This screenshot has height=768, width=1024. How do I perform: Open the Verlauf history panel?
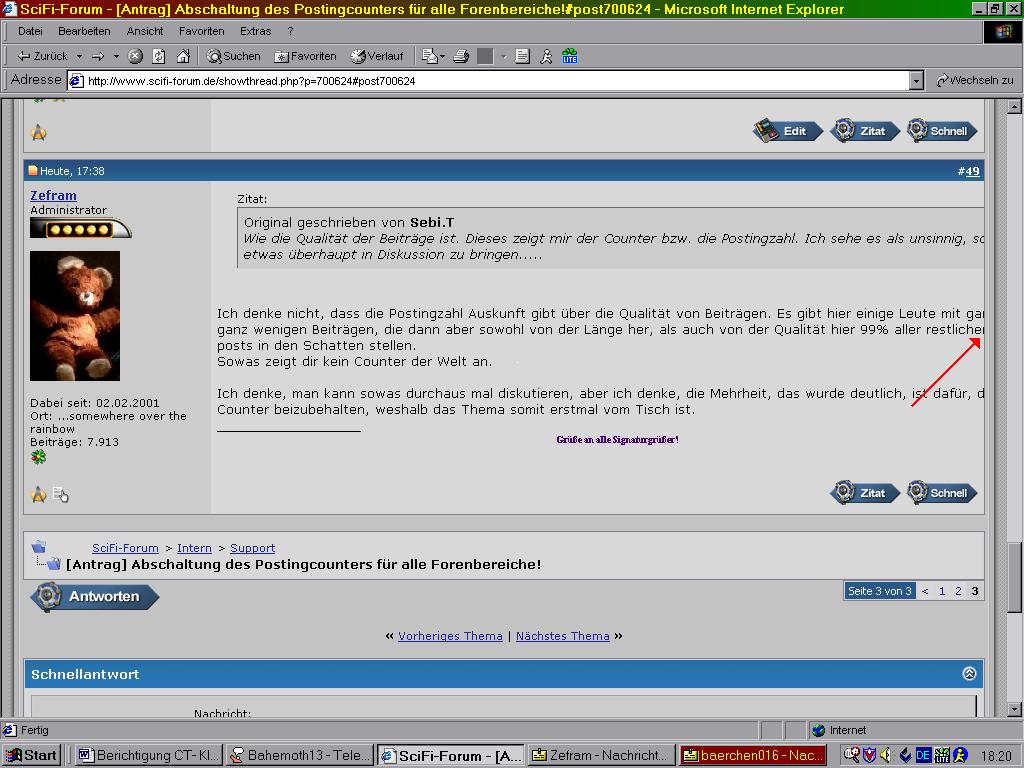tap(376, 56)
